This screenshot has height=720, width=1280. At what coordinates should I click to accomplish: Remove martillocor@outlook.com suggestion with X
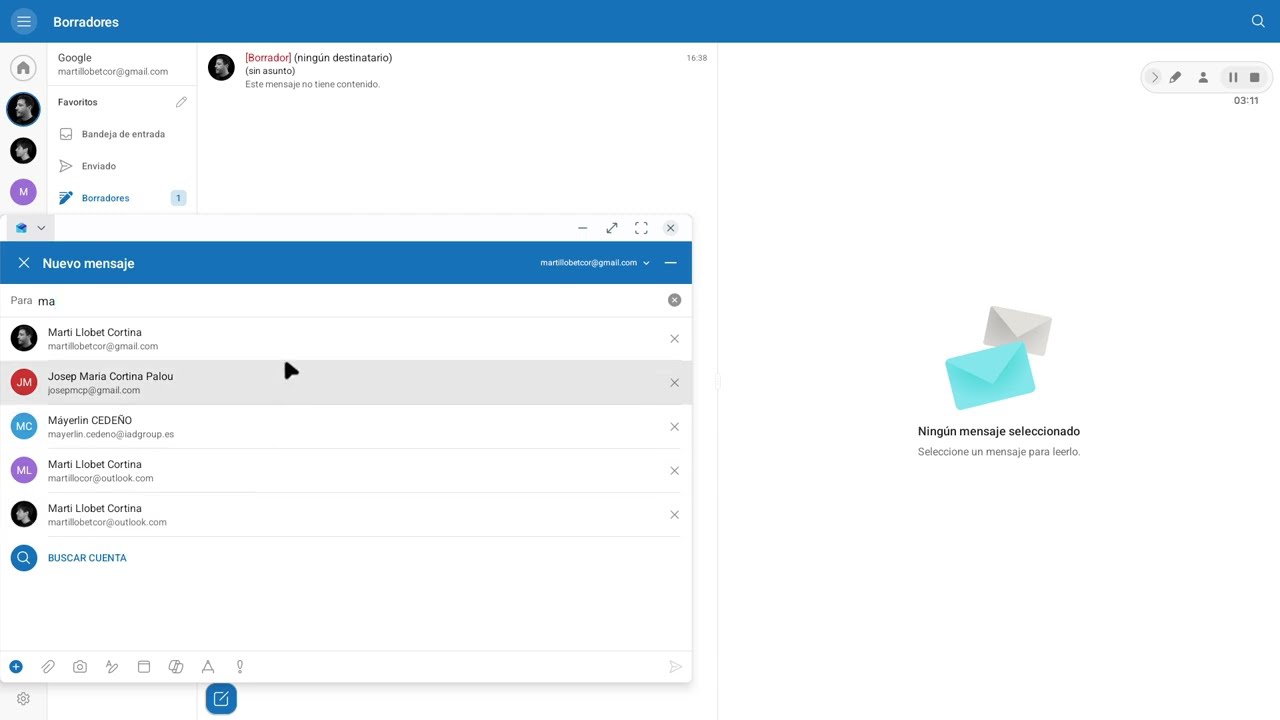[x=674, y=471]
